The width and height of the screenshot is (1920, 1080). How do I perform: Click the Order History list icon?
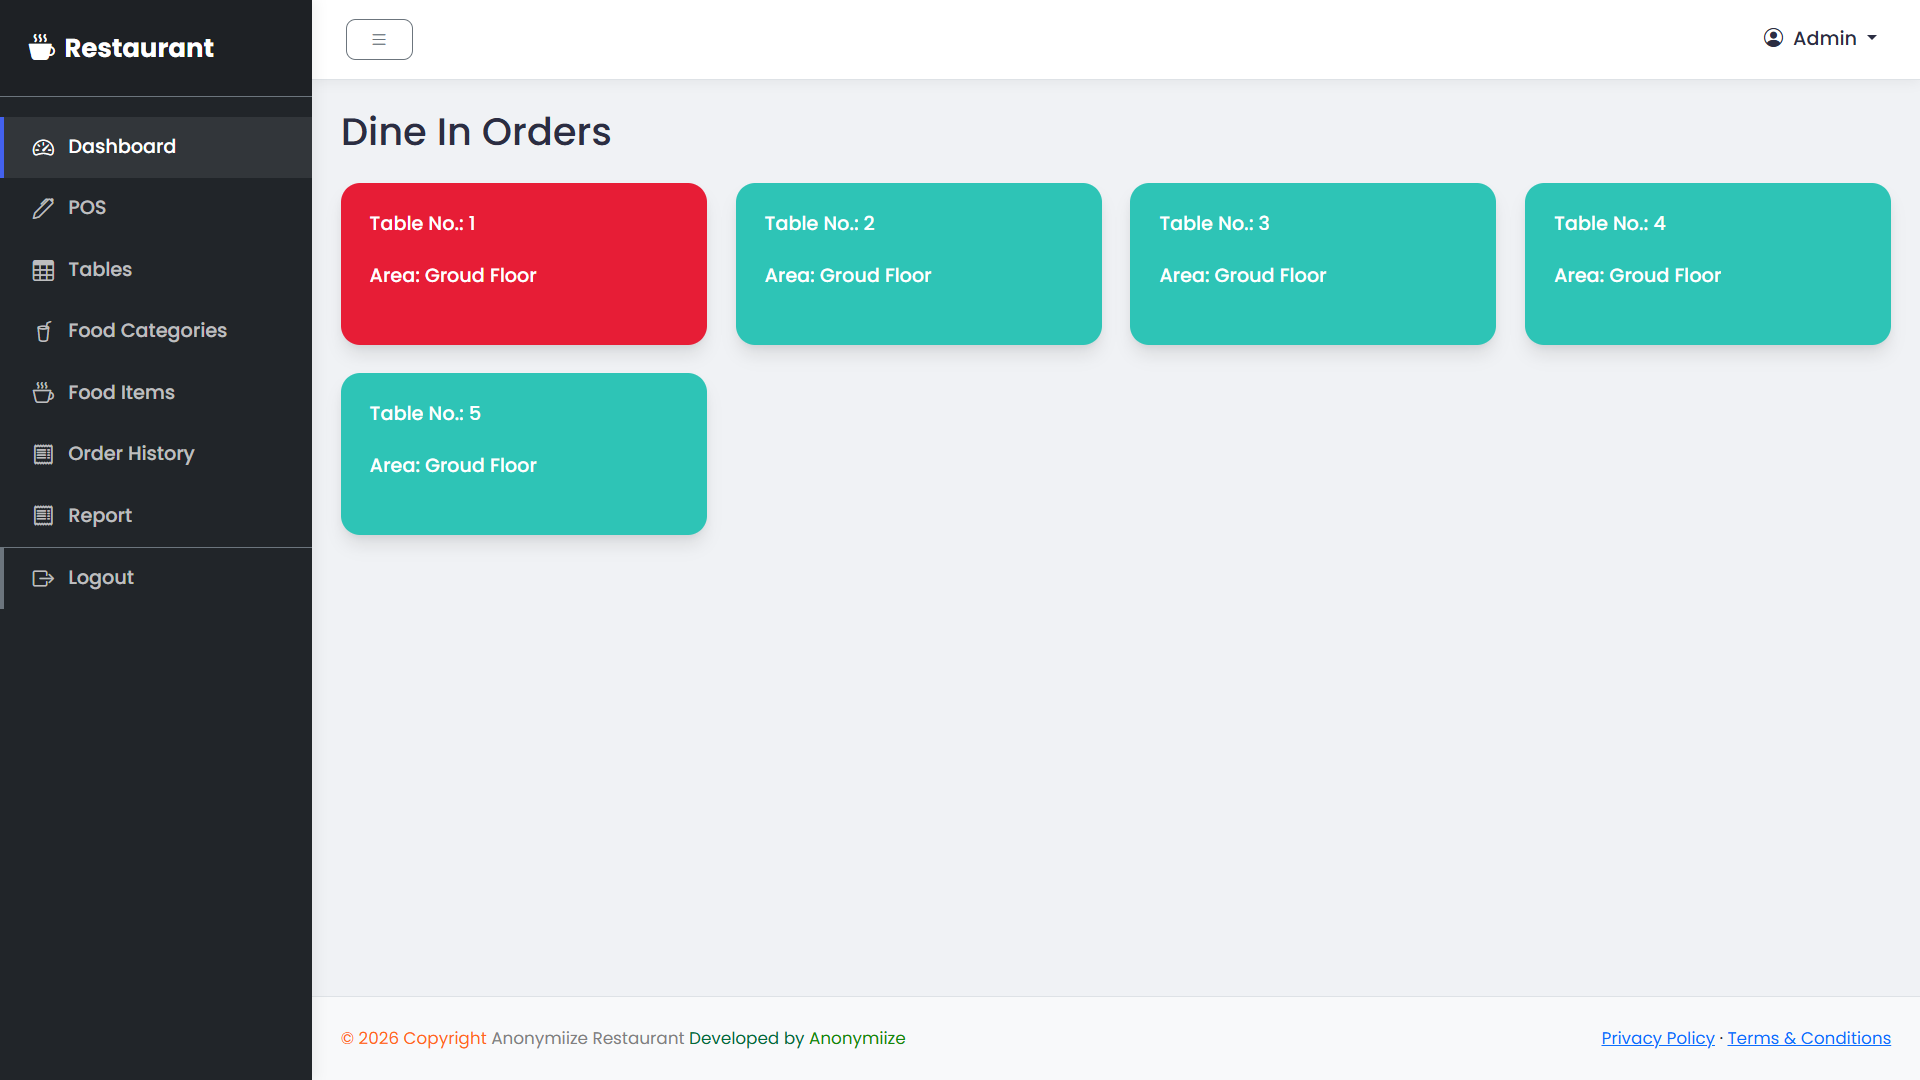(x=43, y=454)
